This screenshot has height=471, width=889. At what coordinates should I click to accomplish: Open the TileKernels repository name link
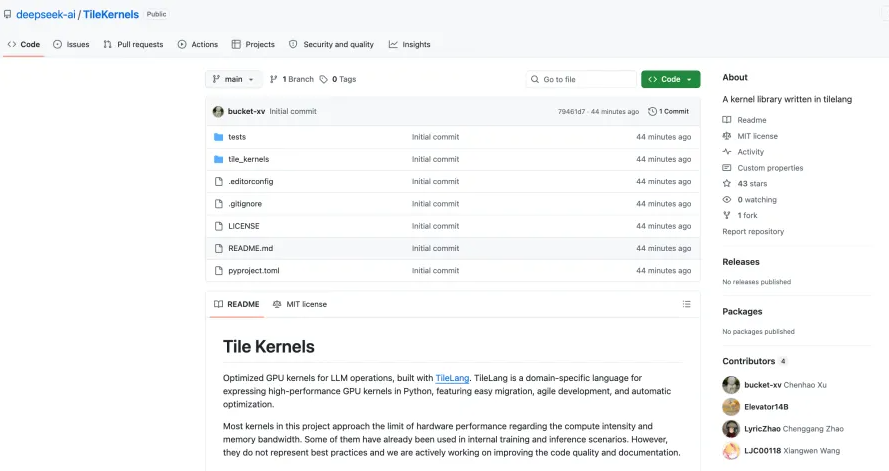111,15
